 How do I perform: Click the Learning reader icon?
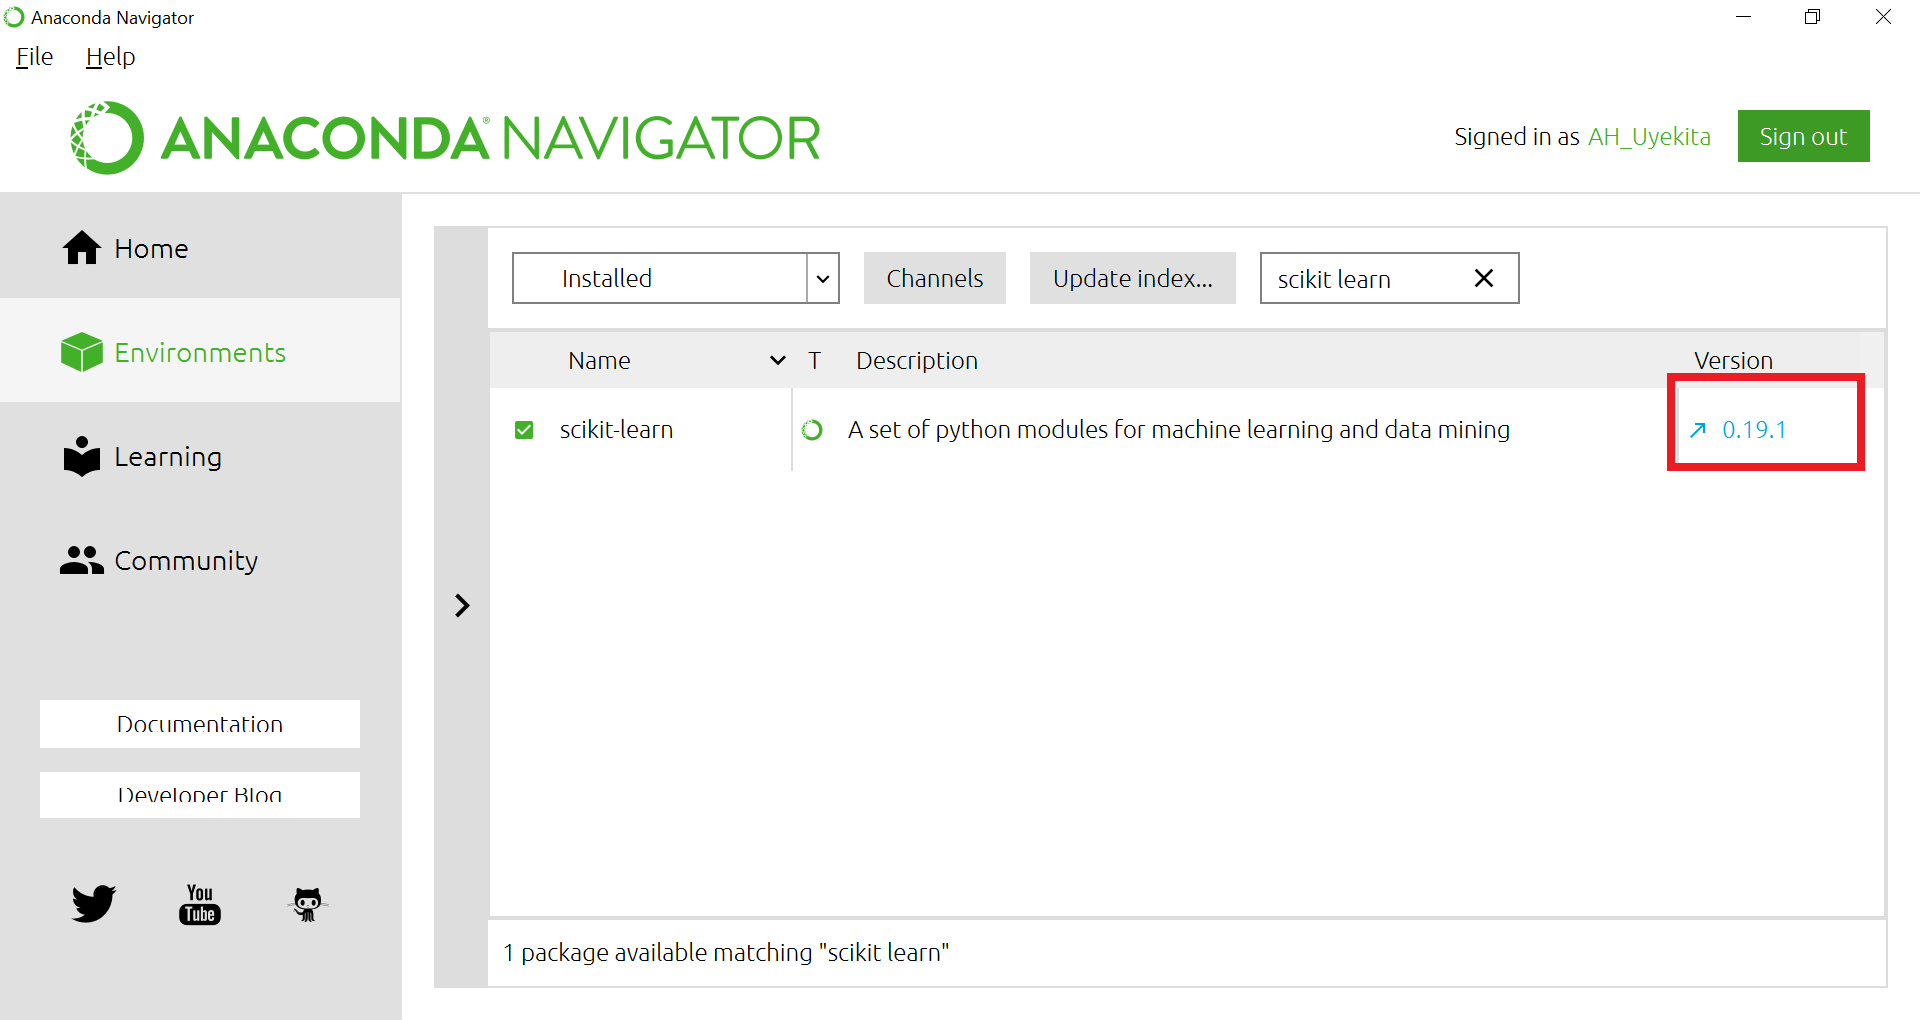[x=82, y=456]
